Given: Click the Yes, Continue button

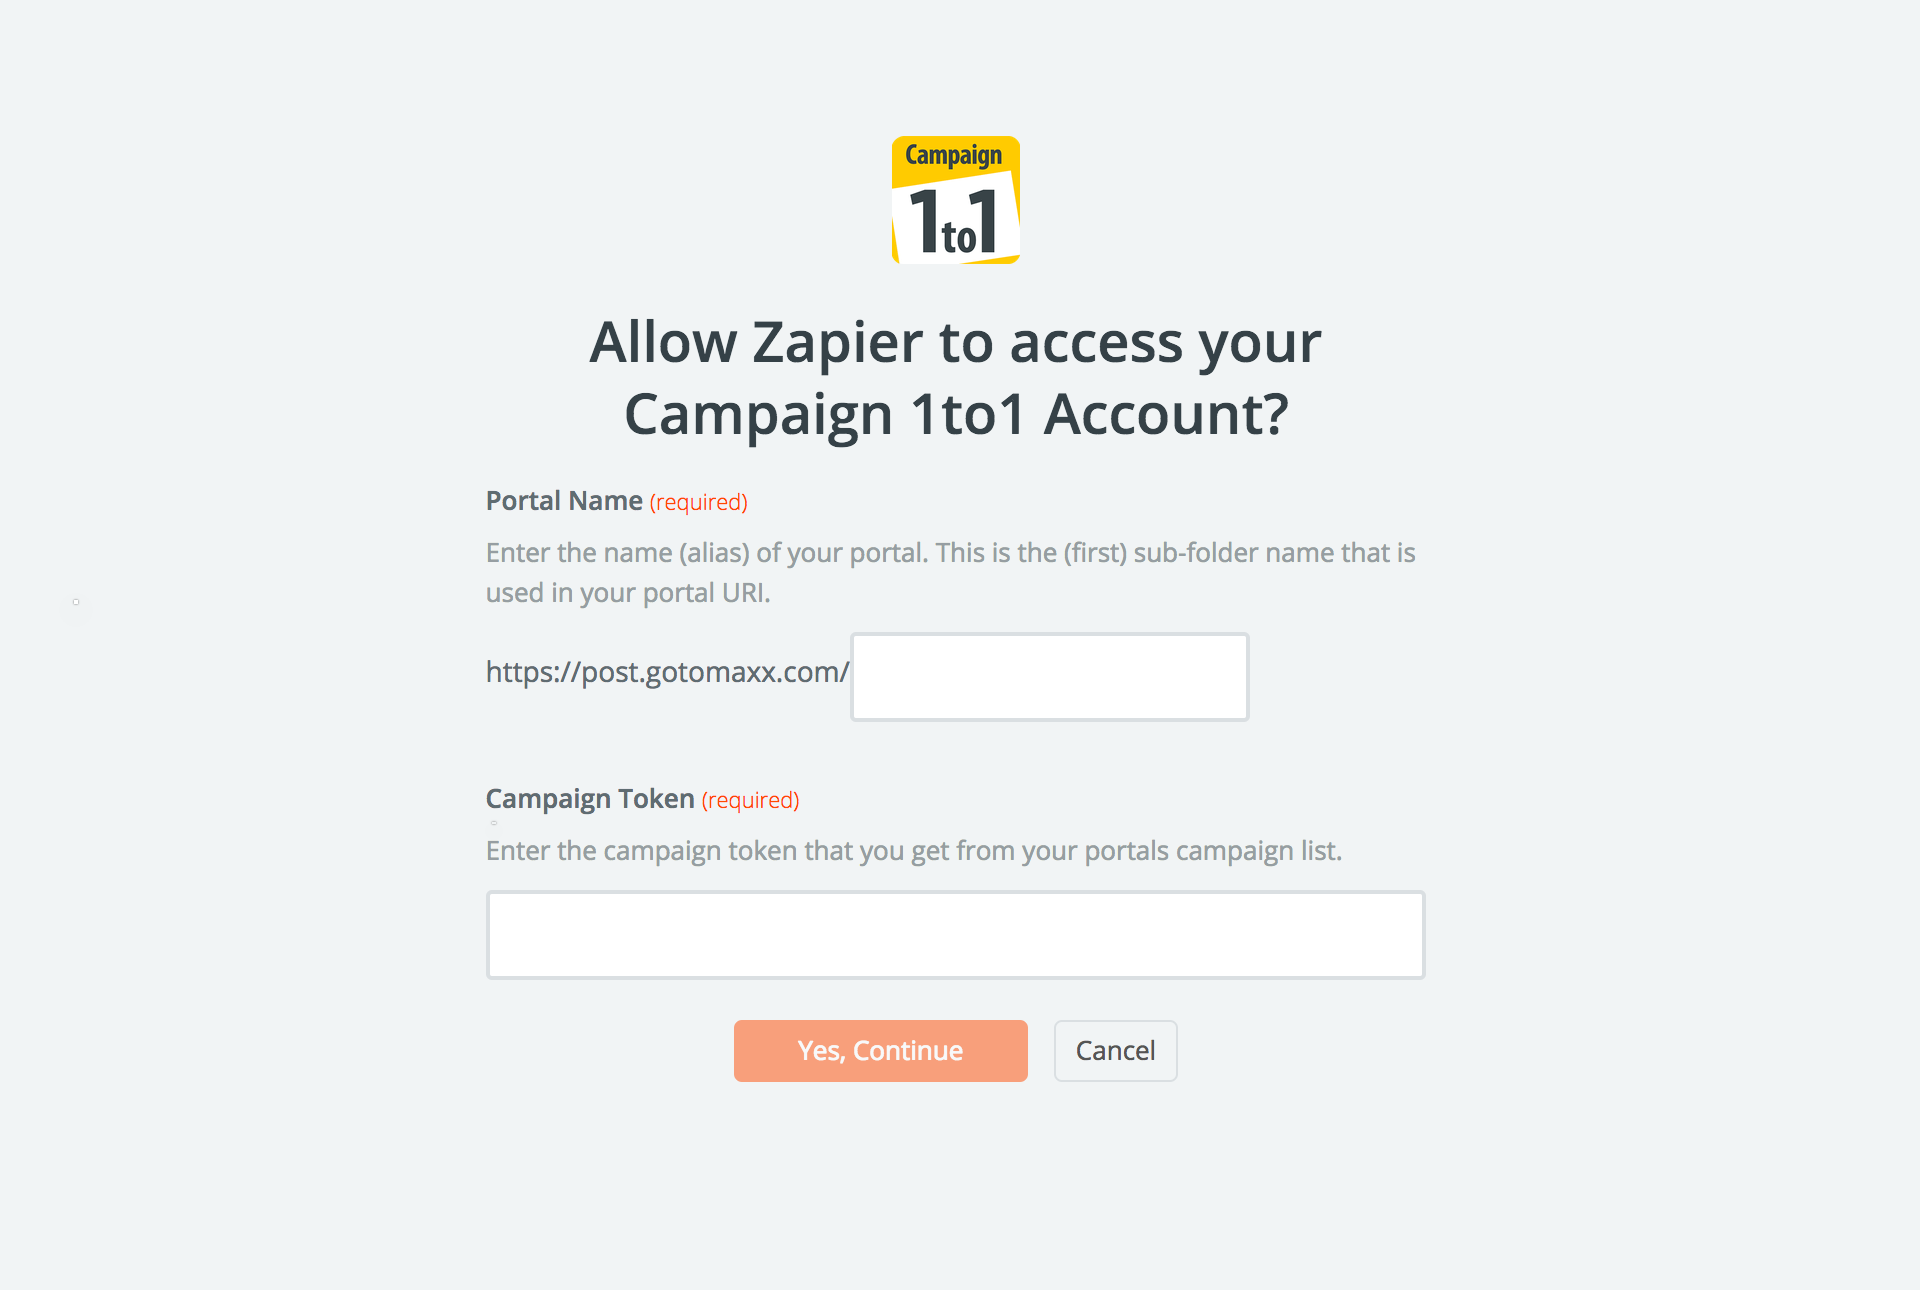Looking at the screenshot, I should (x=880, y=1050).
